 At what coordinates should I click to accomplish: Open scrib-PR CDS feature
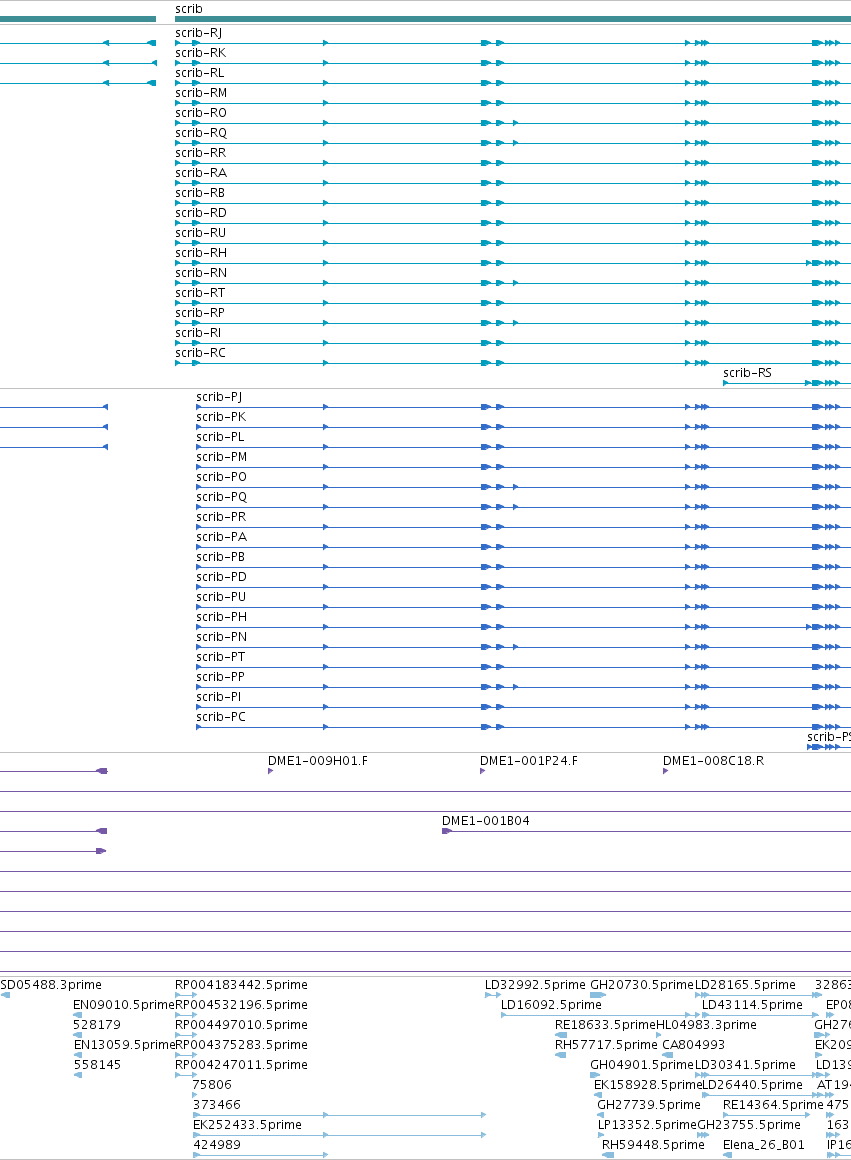(221, 516)
